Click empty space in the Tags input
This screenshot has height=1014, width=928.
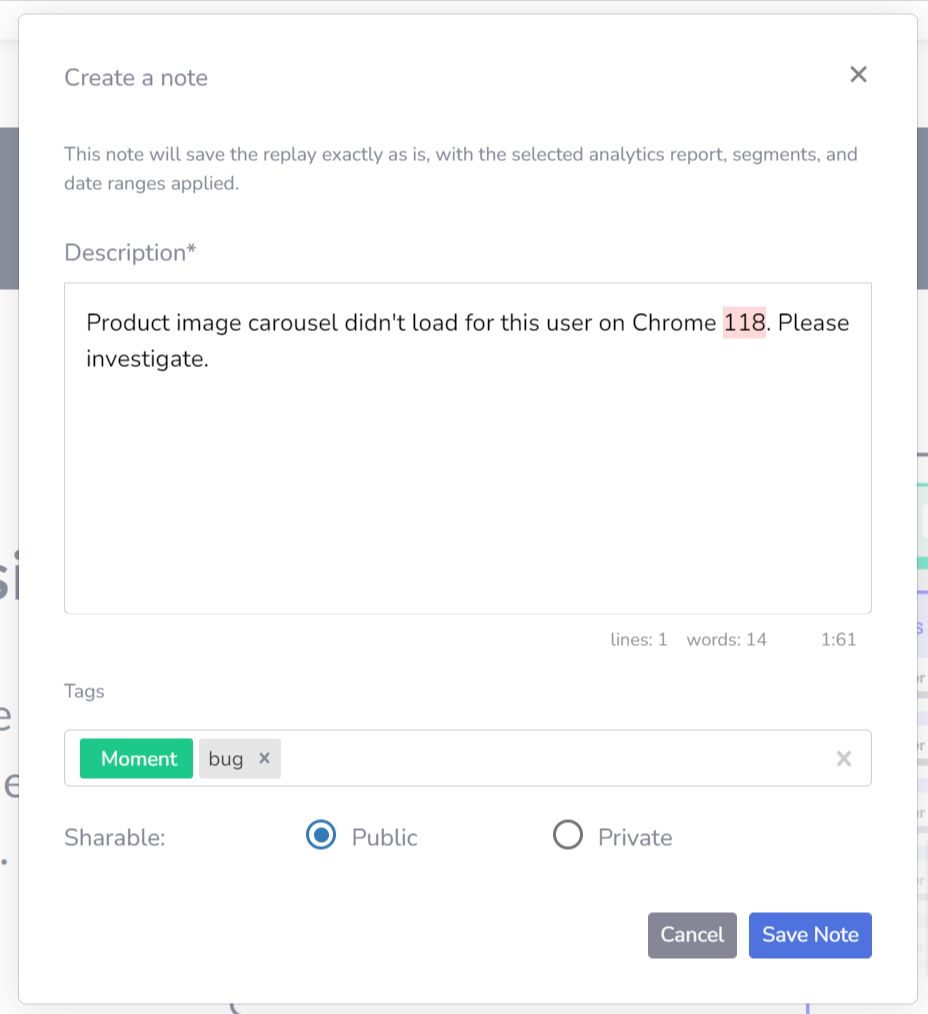tap(556, 759)
